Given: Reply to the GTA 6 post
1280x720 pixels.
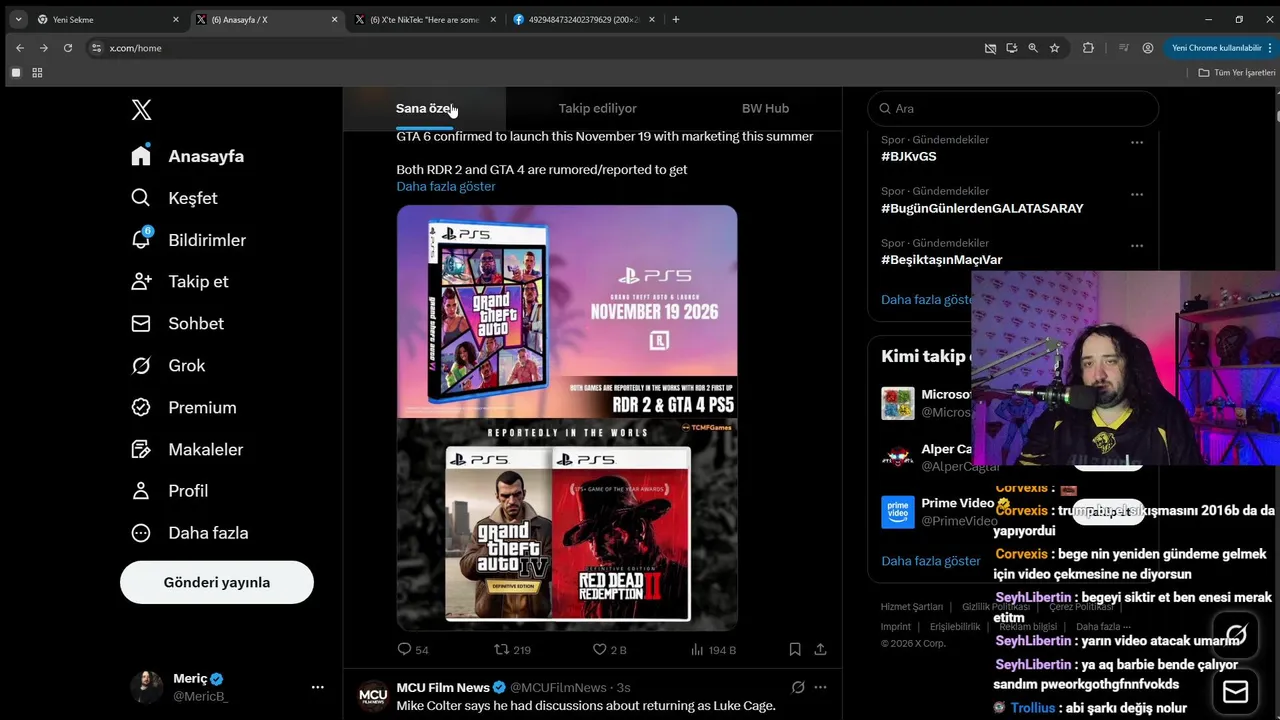Looking at the screenshot, I should pyautogui.click(x=413, y=649).
